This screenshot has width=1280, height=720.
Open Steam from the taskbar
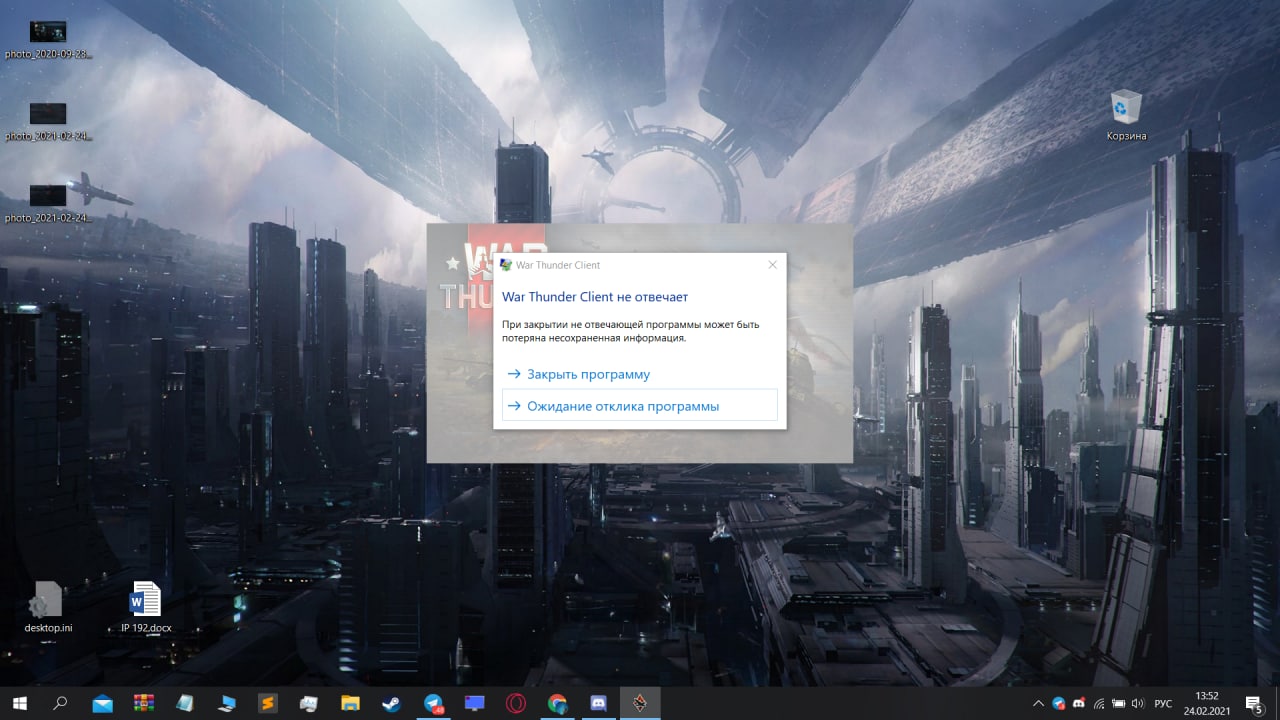(x=392, y=703)
